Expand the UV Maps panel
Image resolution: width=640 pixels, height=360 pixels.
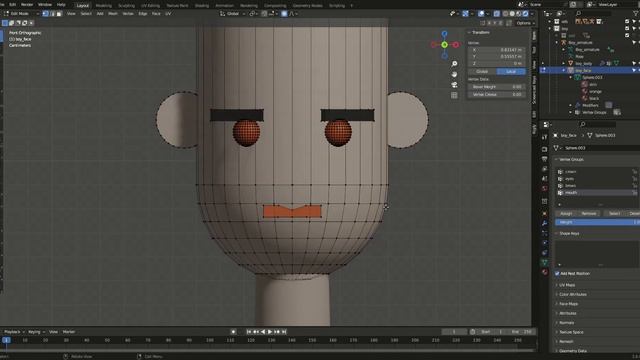(x=567, y=285)
